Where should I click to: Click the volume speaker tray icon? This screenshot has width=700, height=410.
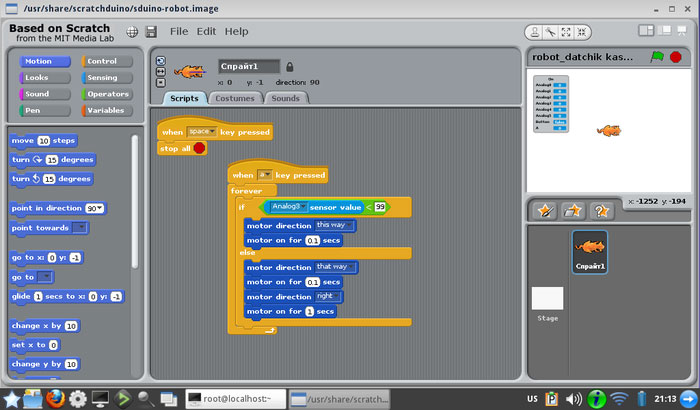pos(574,399)
